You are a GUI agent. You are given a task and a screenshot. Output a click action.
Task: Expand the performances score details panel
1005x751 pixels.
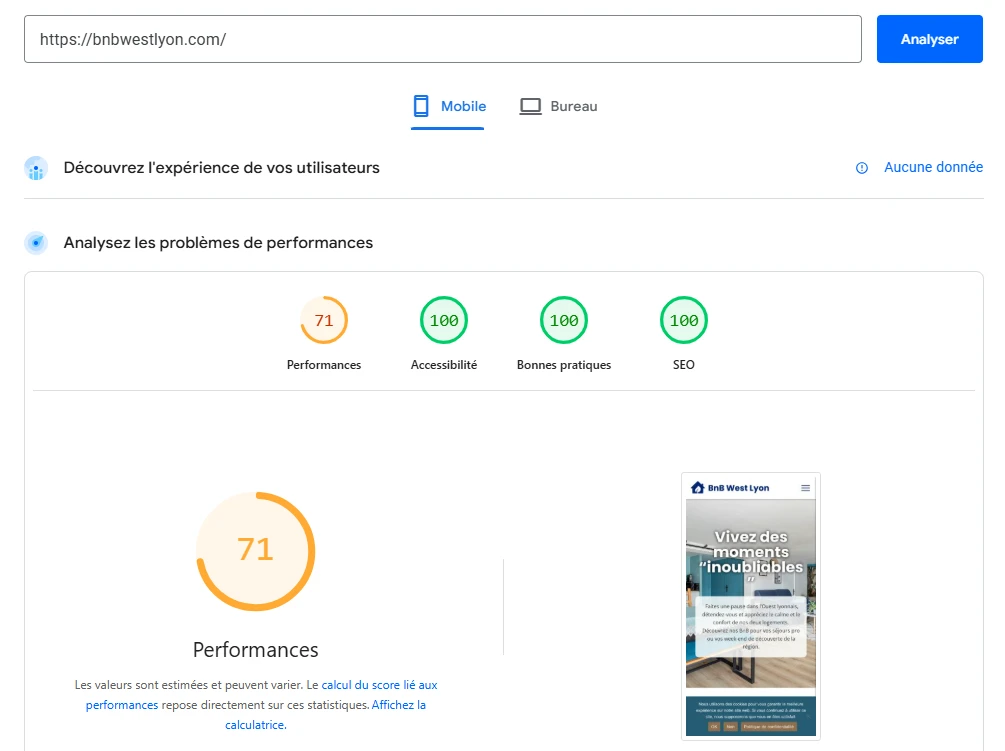tap(255, 650)
